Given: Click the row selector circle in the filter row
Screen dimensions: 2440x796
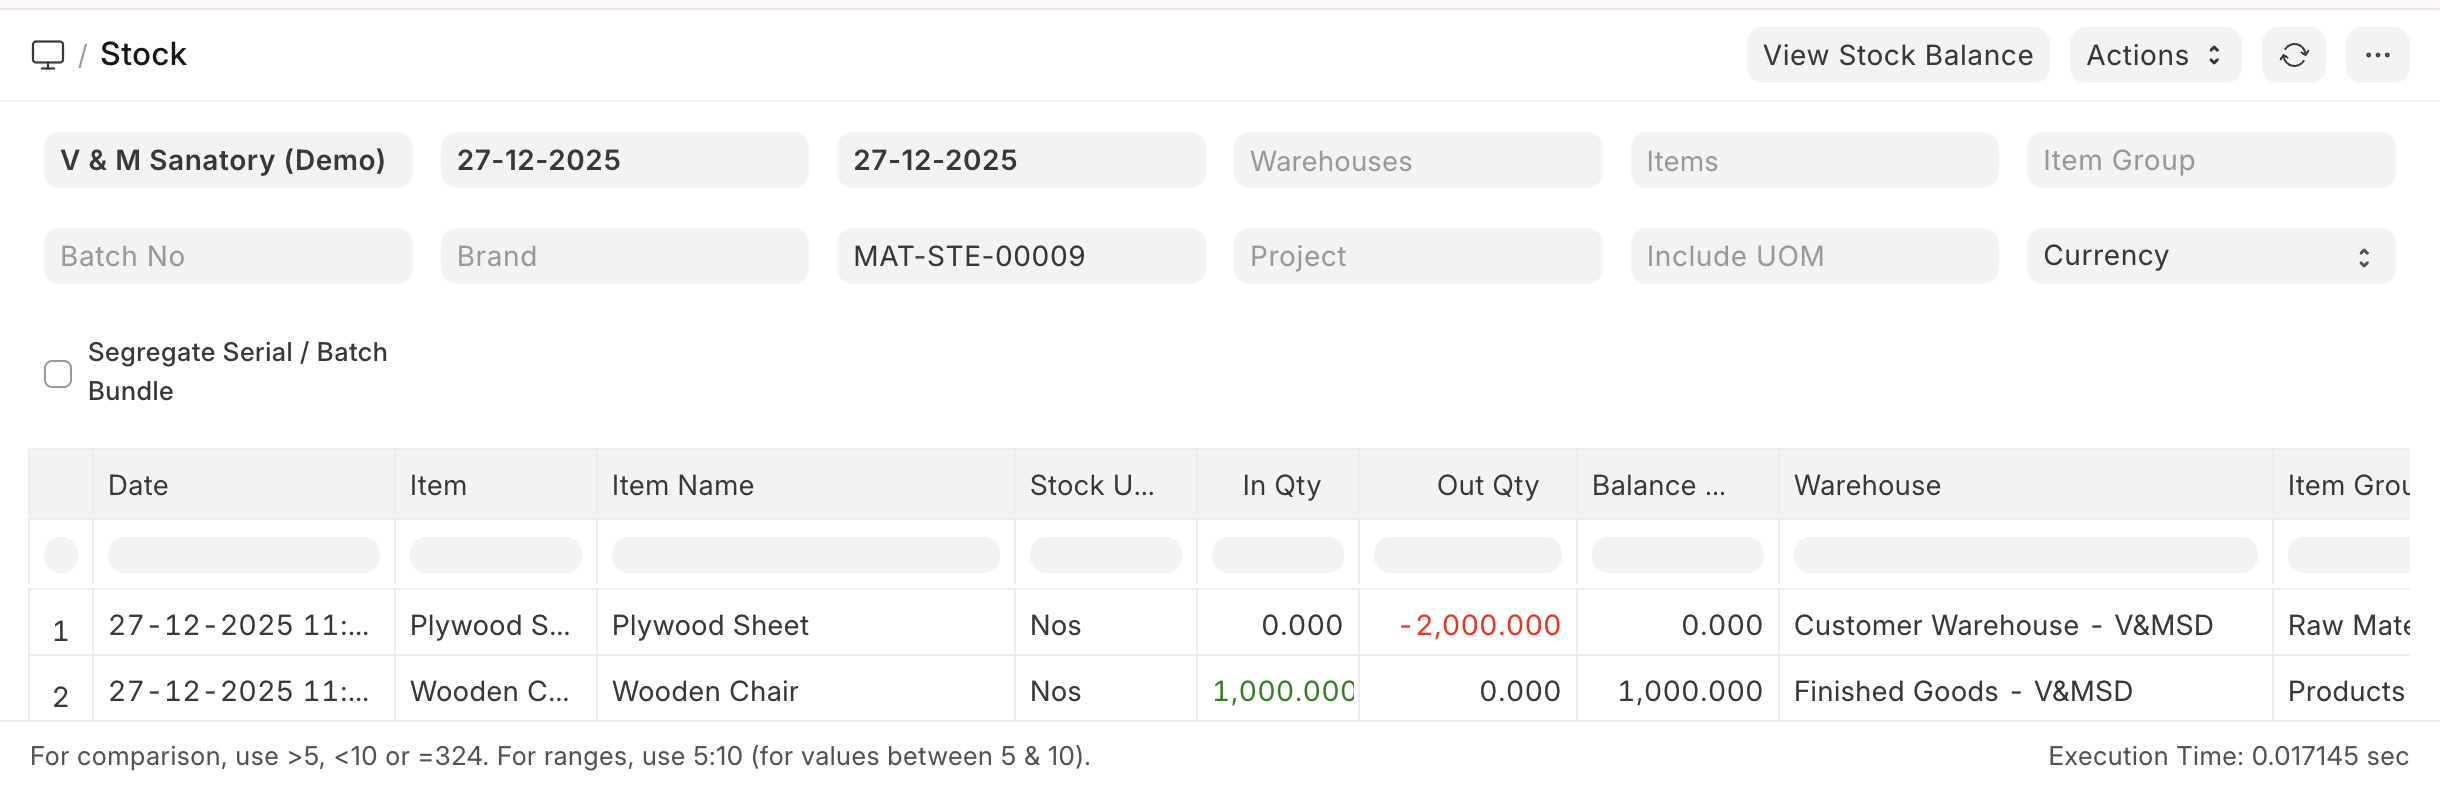Looking at the screenshot, I should 60,553.
